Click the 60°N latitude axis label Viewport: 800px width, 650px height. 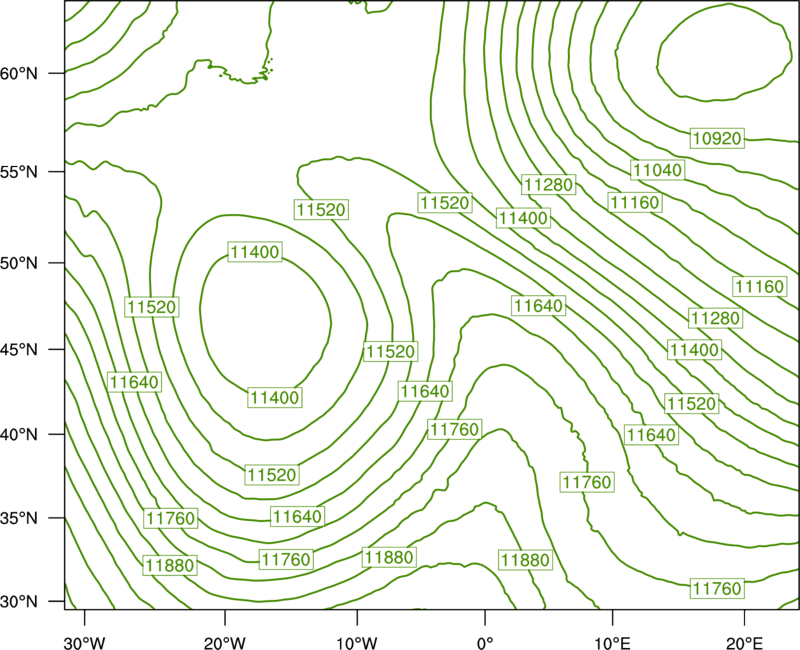pyautogui.click(x=19, y=73)
